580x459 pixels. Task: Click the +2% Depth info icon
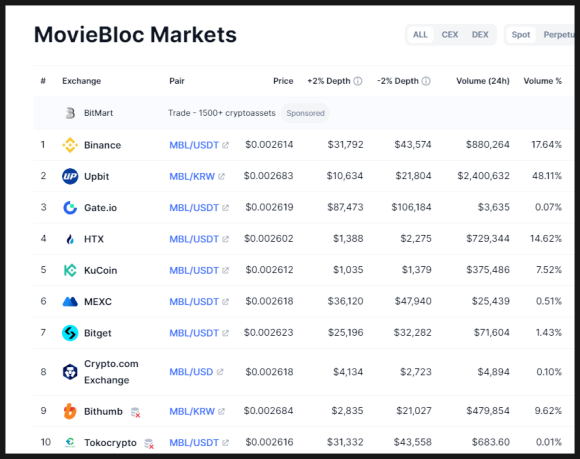(x=358, y=81)
